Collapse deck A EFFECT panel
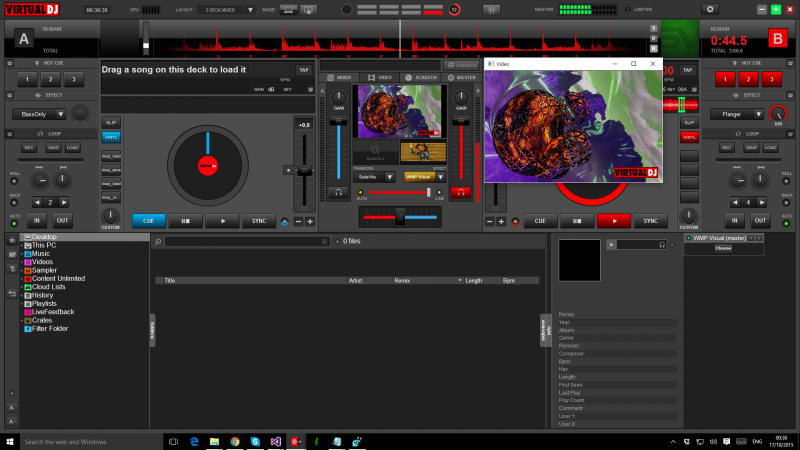 [x=10, y=95]
